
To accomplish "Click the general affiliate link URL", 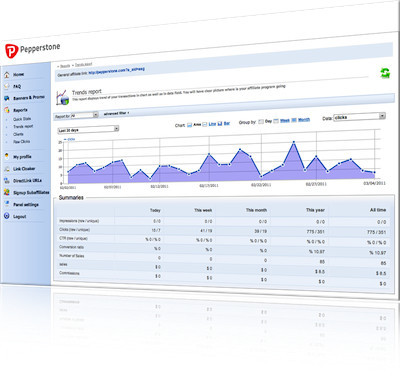I will (x=116, y=71).
